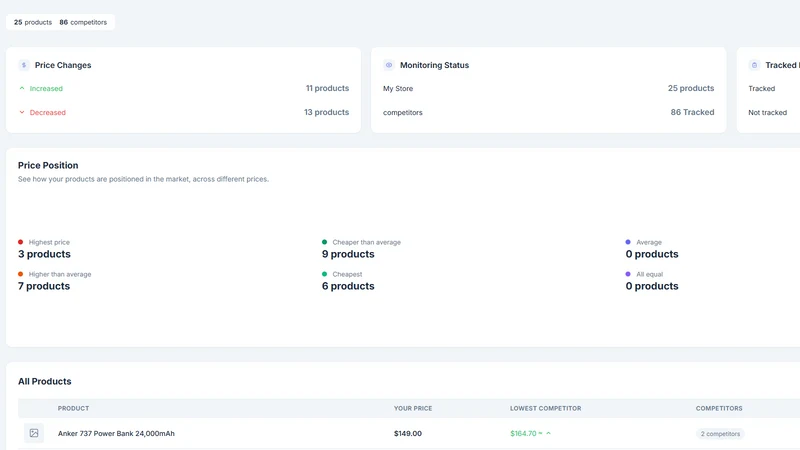The width and height of the screenshot is (800, 450).
Task: Click the orange Higher than average dot
Action: click(20, 274)
